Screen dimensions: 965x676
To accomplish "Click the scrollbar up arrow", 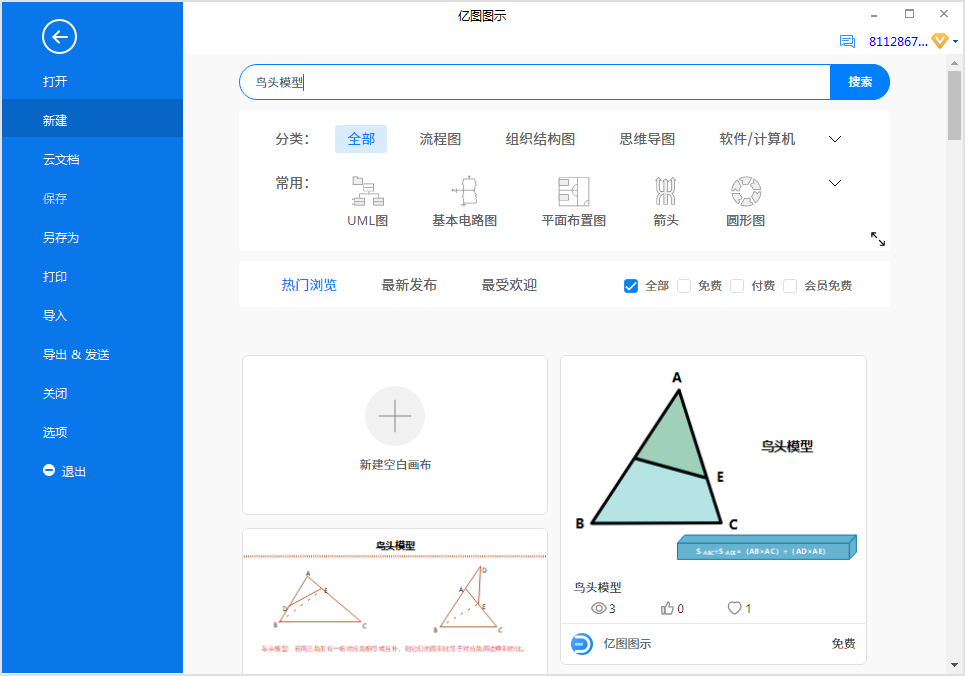I will pyautogui.click(x=955, y=63).
